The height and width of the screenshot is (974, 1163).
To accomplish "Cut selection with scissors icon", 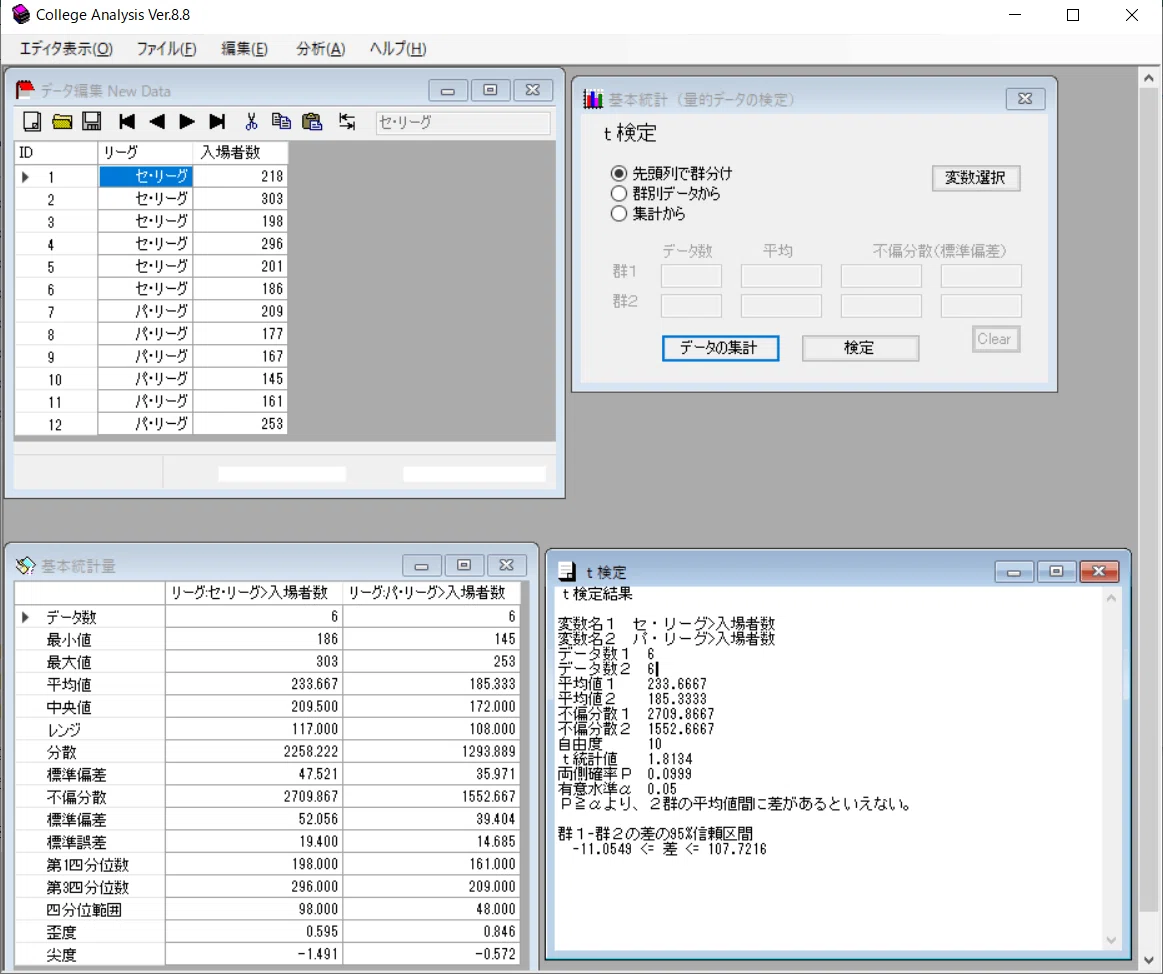I will [251, 122].
